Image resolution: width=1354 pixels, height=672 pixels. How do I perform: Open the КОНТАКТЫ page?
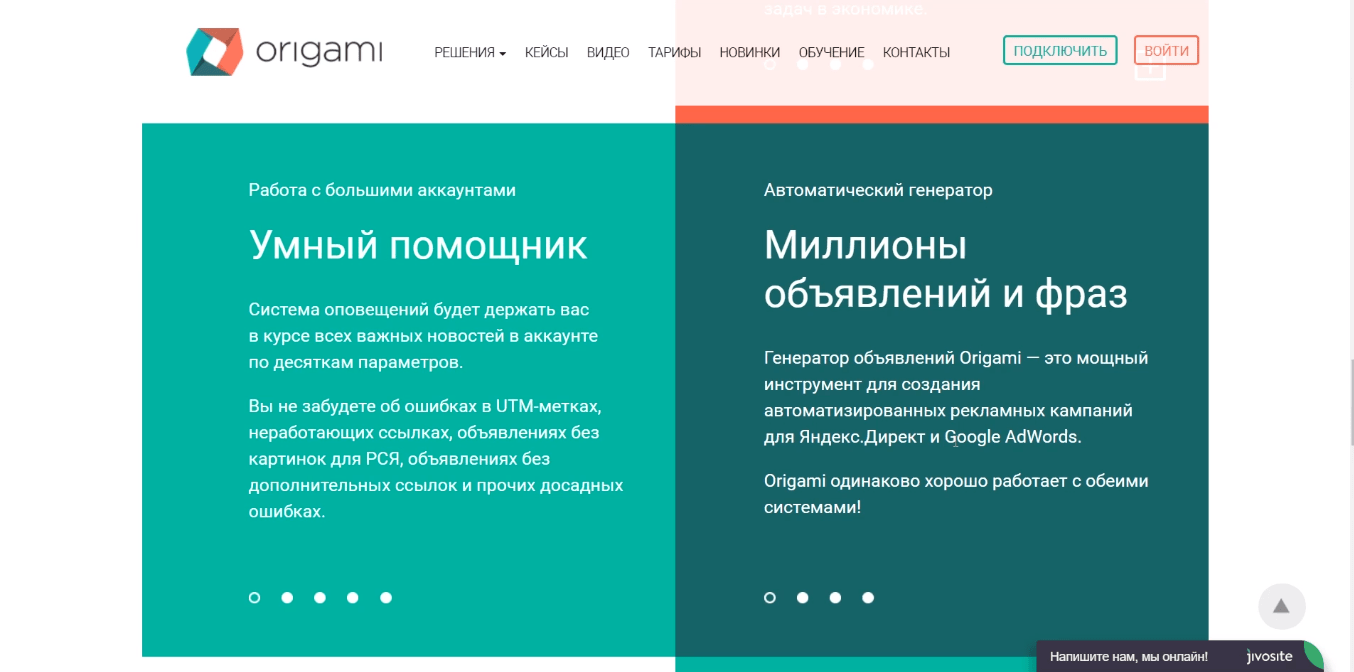(916, 53)
